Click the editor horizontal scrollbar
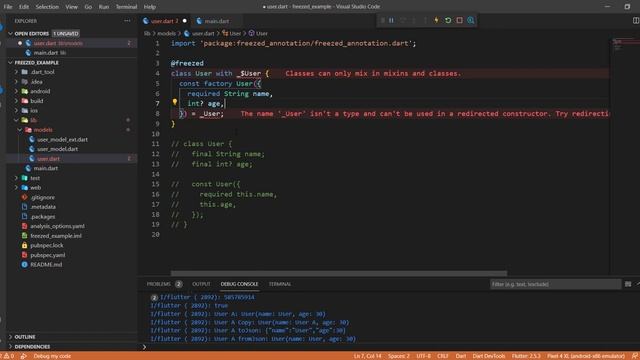 pos(339,273)
